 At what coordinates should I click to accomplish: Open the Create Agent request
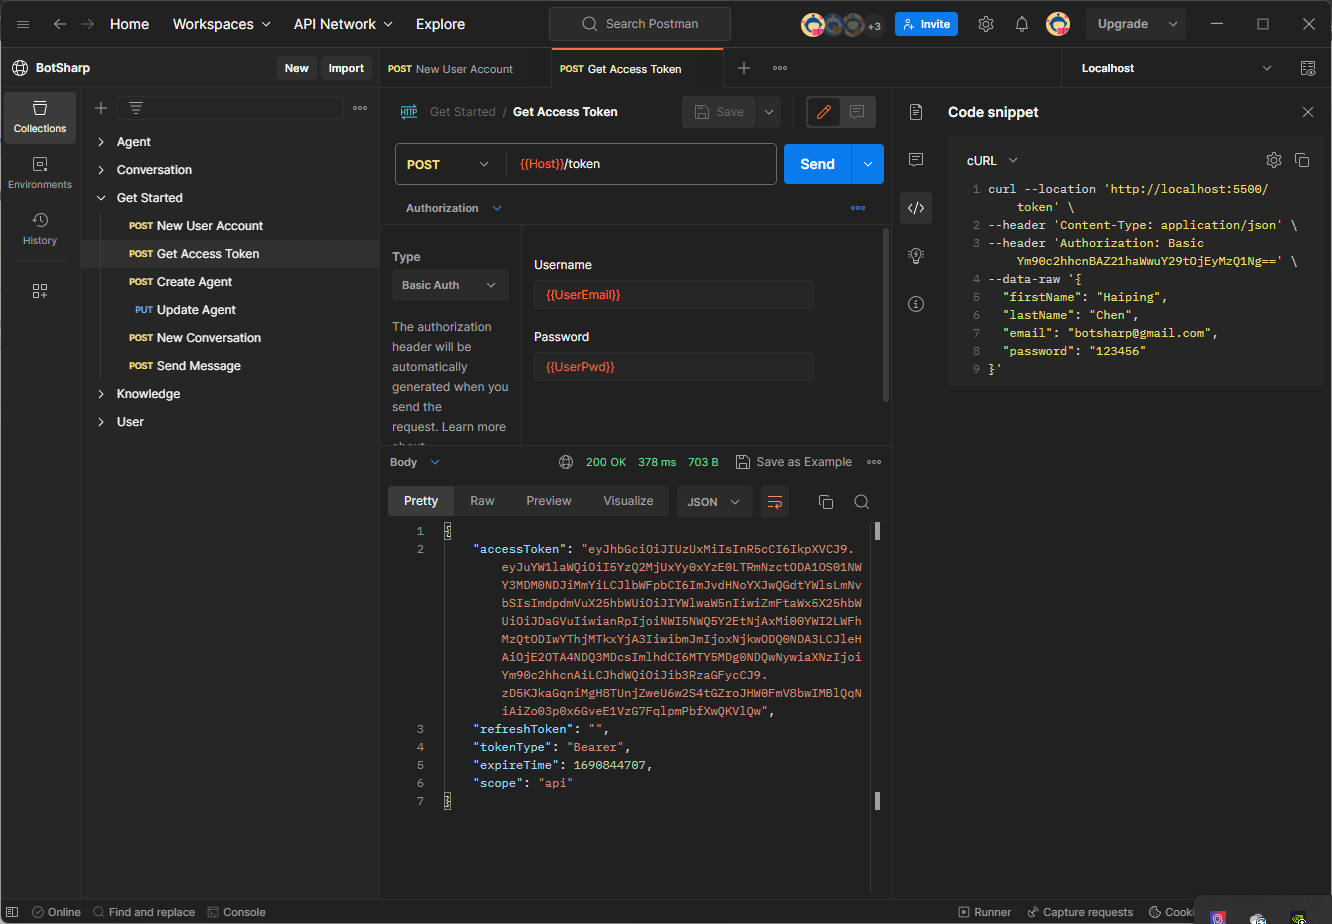click(194, 282)
